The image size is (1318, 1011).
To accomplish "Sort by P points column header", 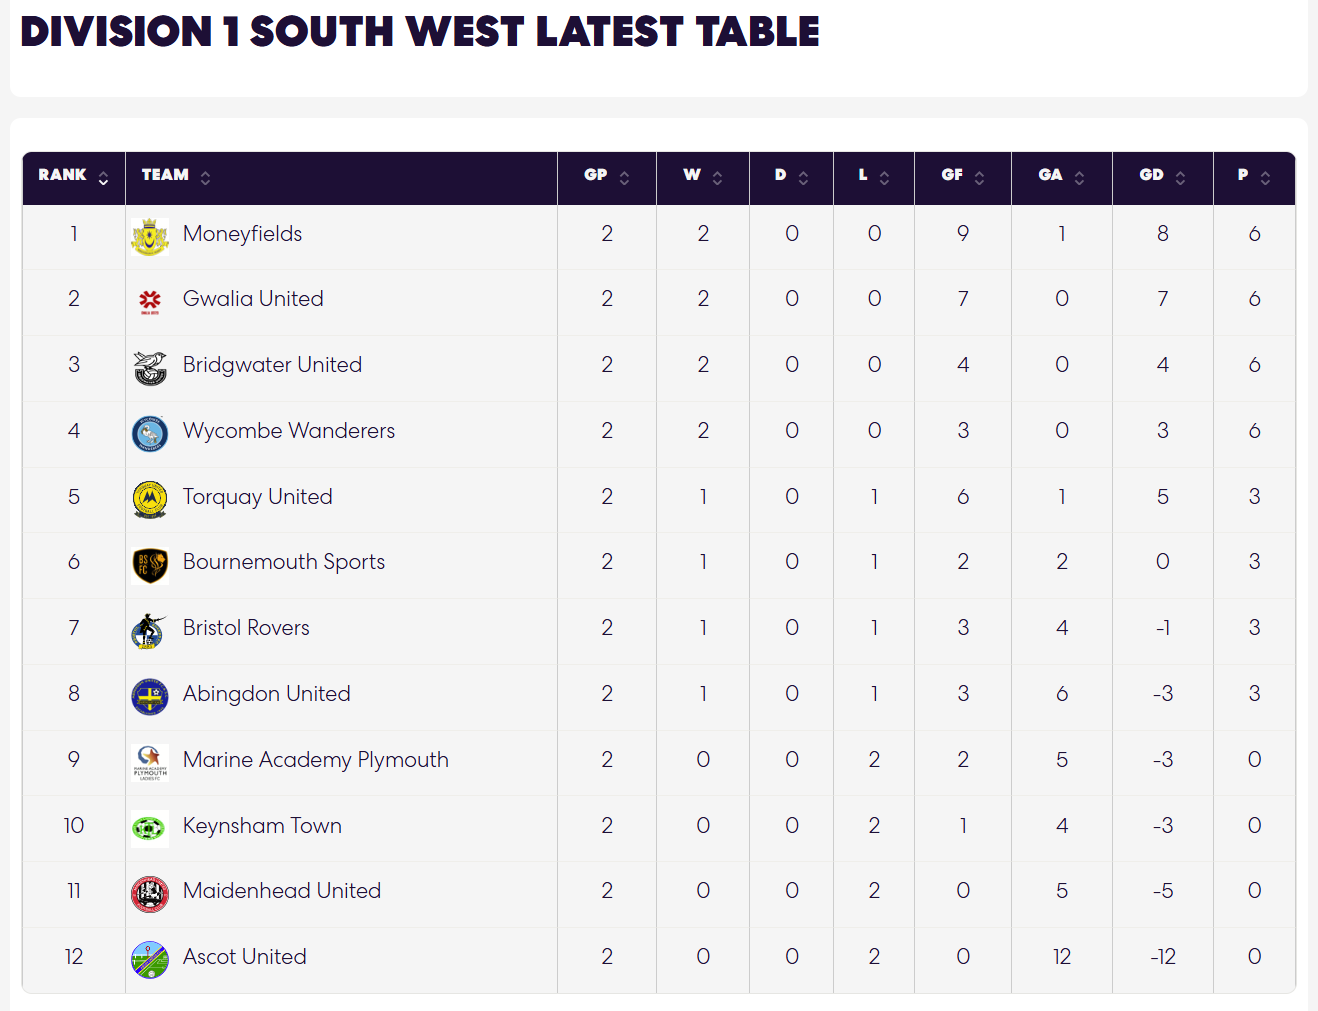I will tap(1254, 178).
